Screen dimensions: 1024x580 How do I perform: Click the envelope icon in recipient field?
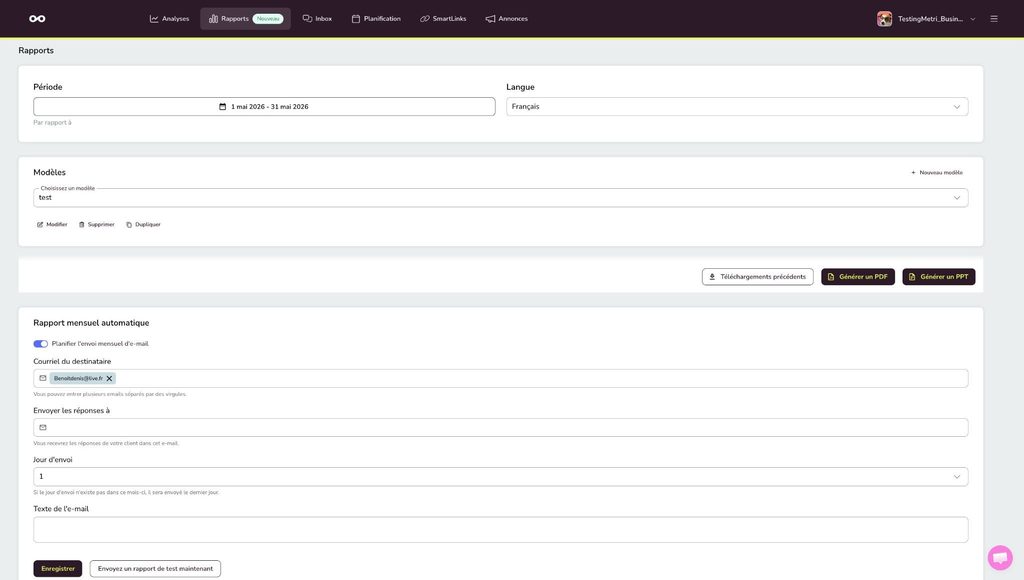pyautogui.click(x=42, y=378)
